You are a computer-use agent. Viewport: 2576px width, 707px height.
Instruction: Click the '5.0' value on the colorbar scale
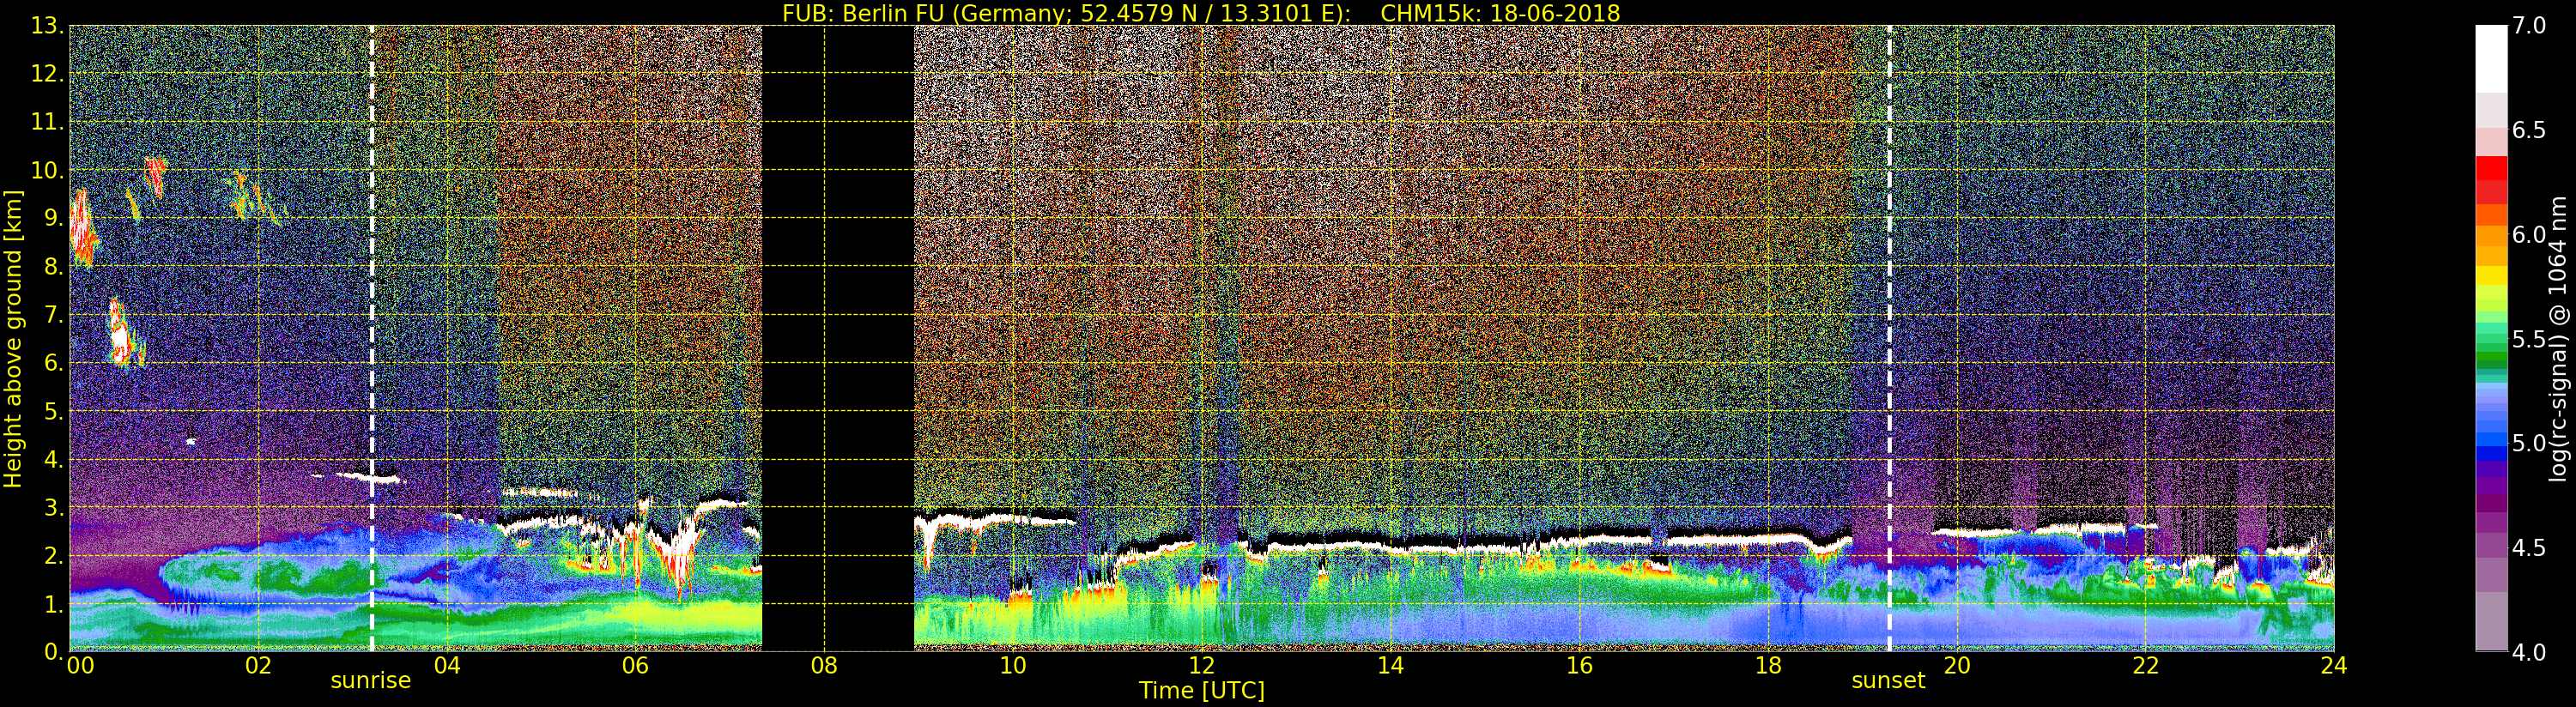coord(2530,443)
